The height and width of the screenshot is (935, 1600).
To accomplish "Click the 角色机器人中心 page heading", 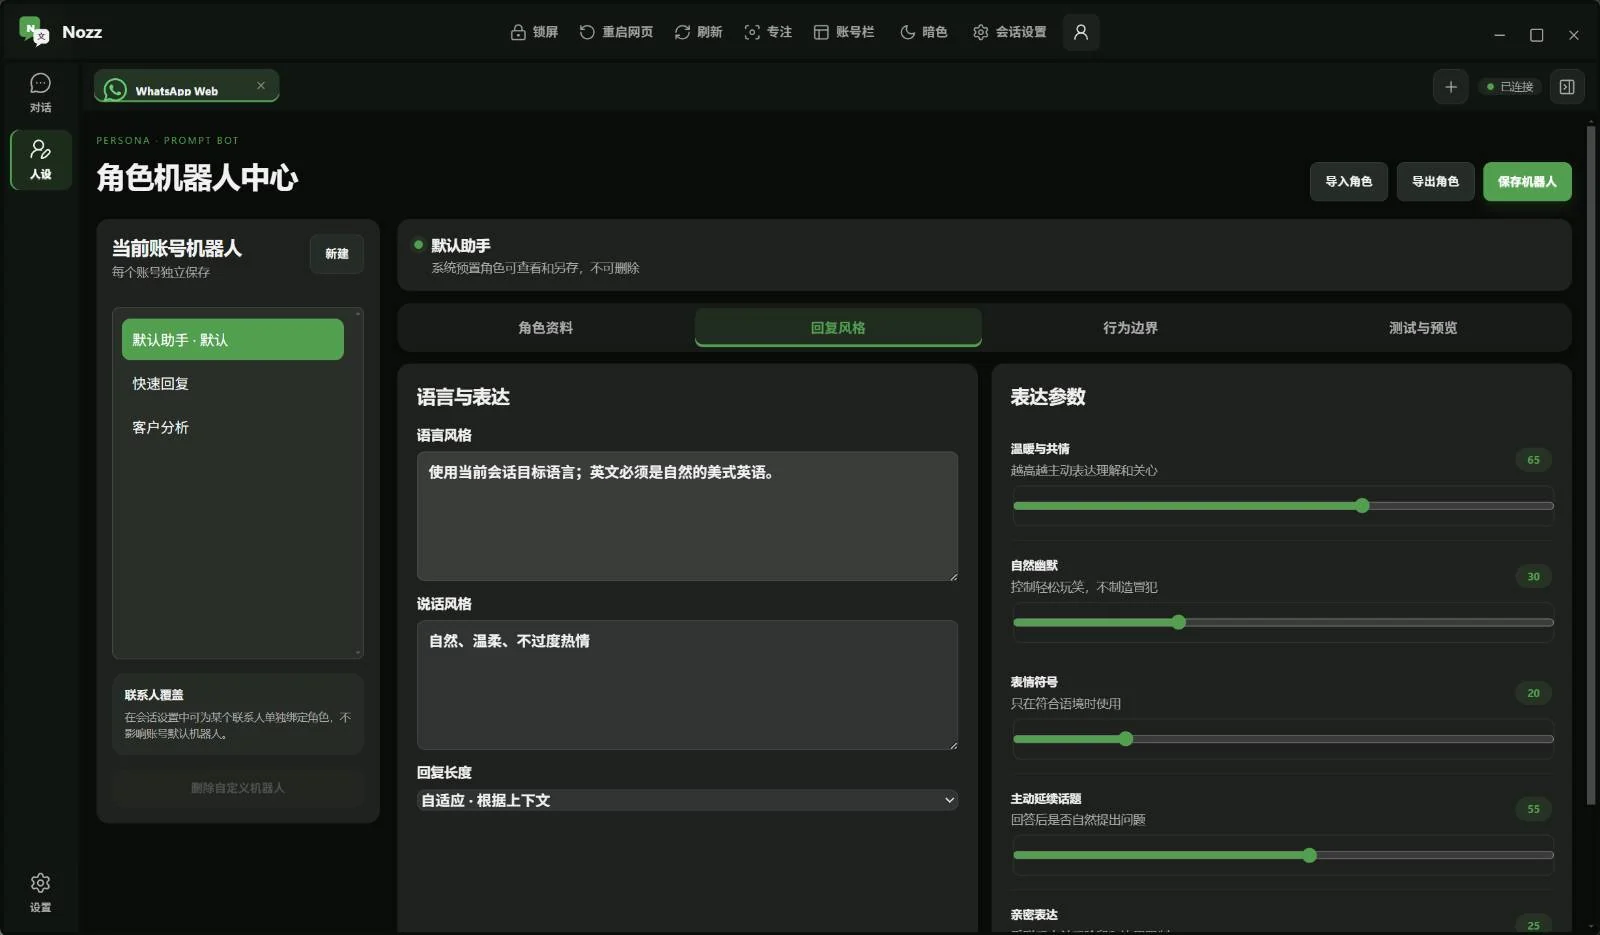I will [197, 178].
